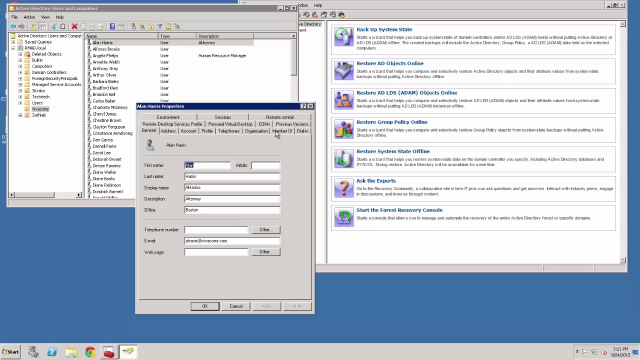Screen dimensions: 640x360
Task: Expand the Builtin container
Action: pos(20,60)
